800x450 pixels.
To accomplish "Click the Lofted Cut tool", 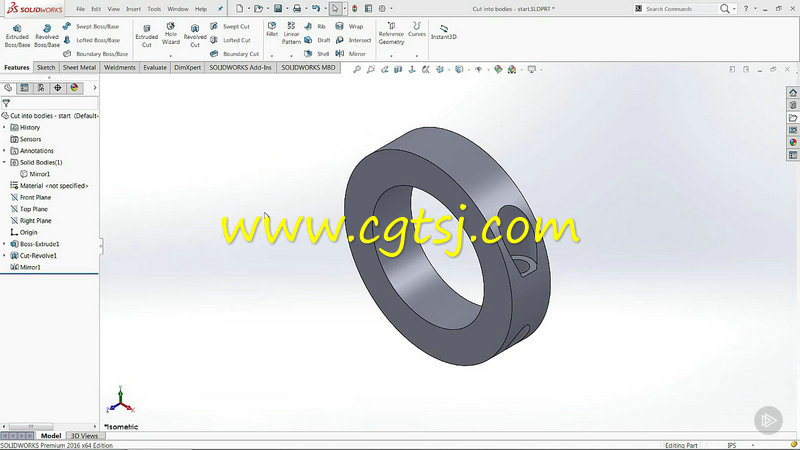I will click(230, 40).
